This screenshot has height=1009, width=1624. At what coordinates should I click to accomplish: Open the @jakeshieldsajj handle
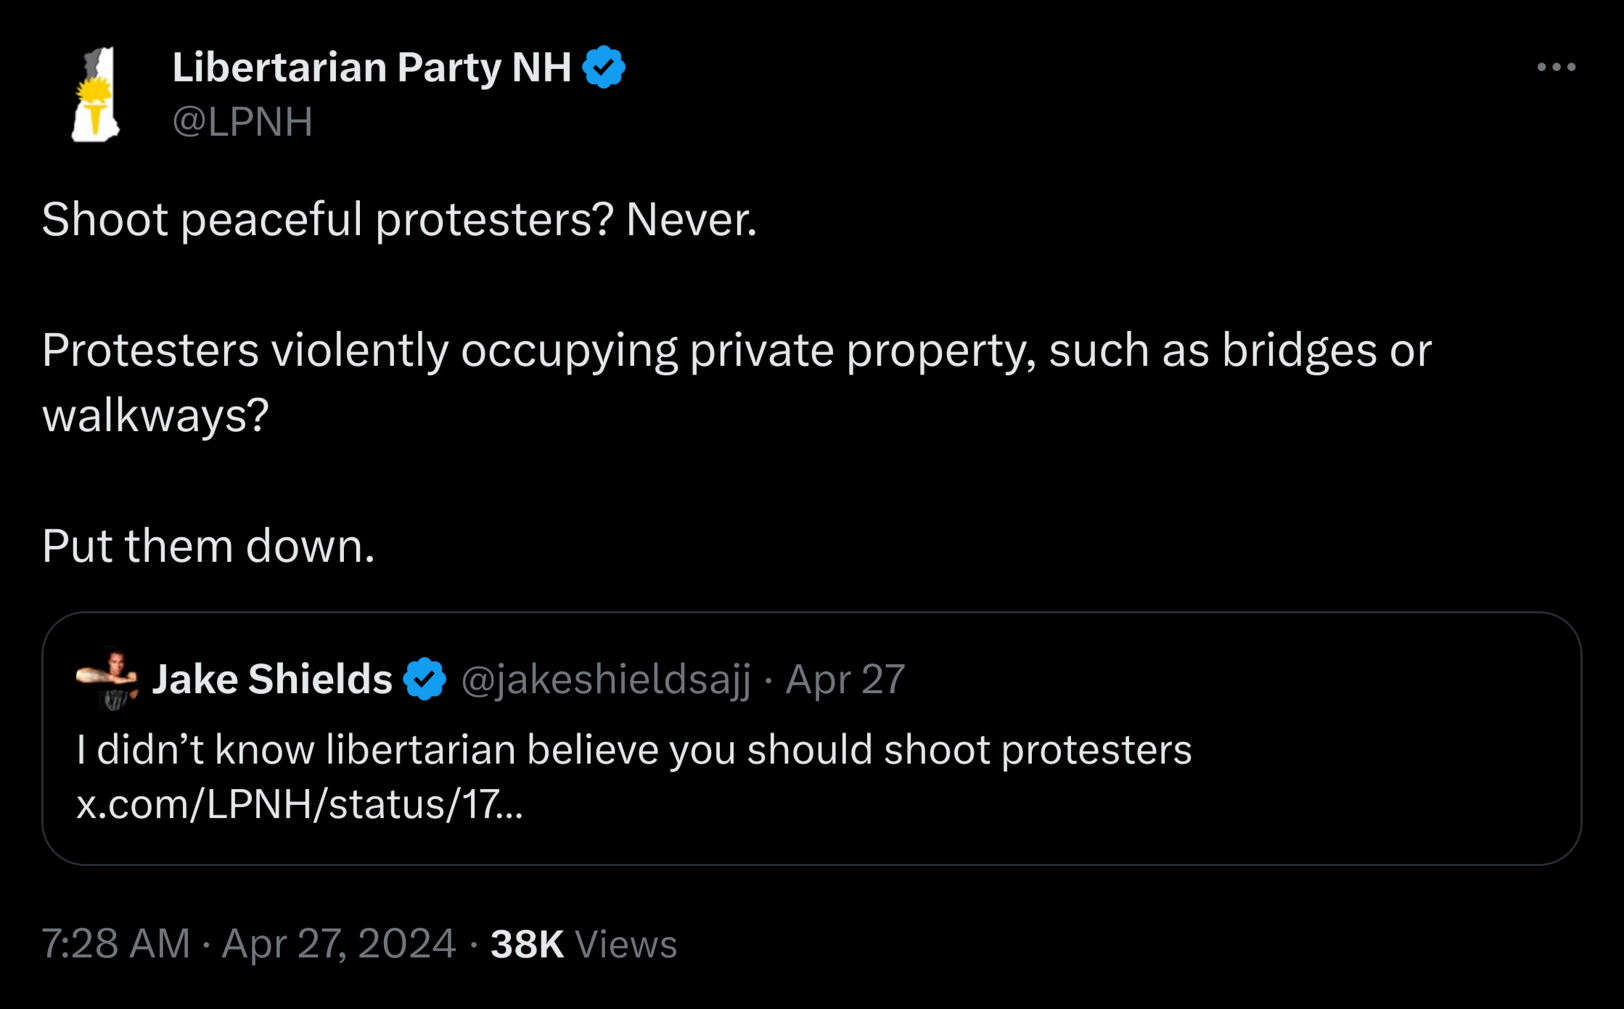(x=606, y=680)
